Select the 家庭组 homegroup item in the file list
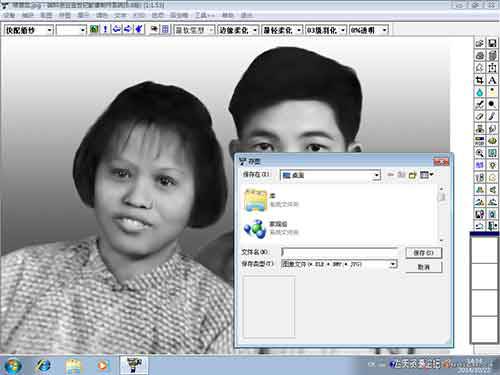The width and height of the screenshot is (500, 375). point(271,228)
